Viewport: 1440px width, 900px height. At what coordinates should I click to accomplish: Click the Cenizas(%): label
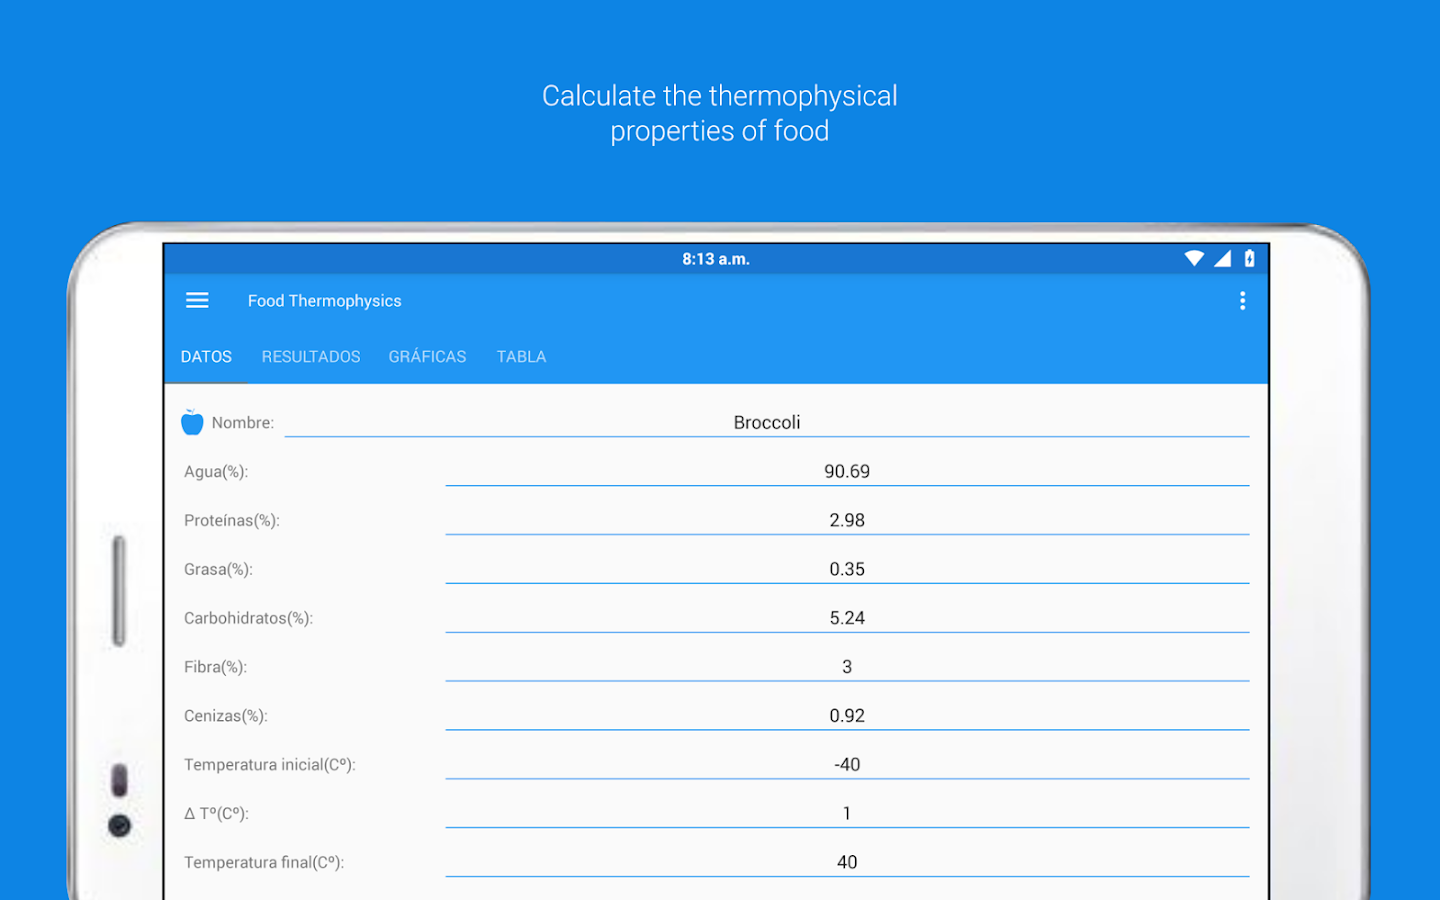(x=226, y=717)
